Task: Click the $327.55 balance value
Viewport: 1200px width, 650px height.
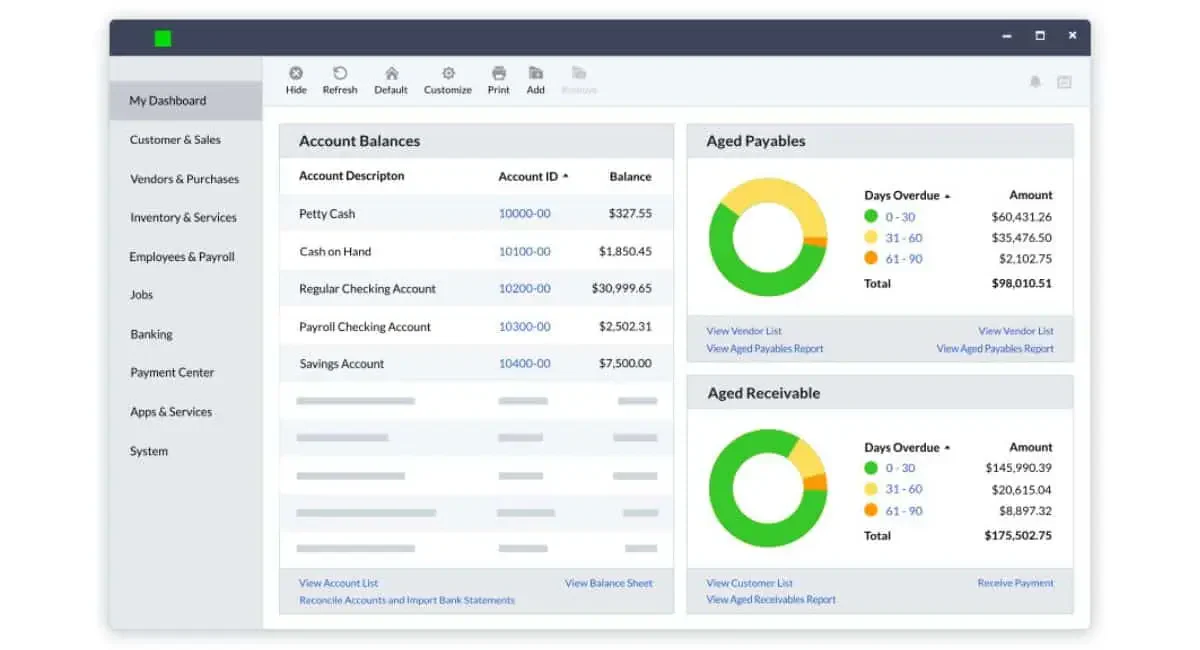Action: [630, 214]
